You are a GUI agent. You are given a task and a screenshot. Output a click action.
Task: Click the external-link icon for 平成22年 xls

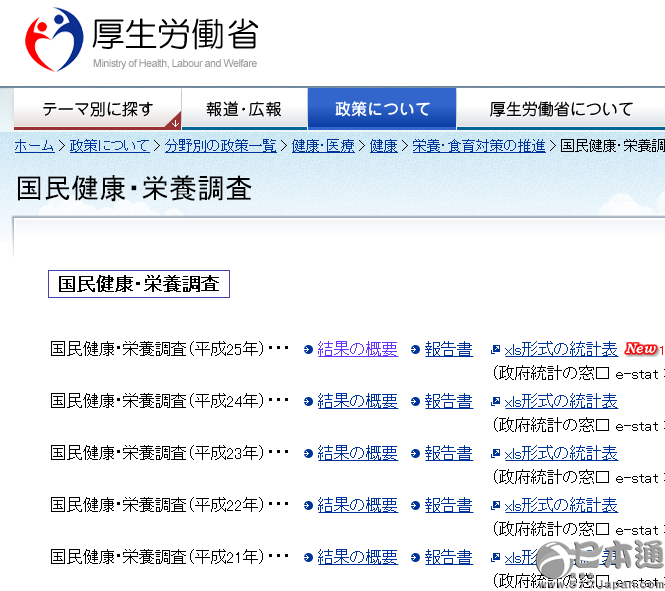[495, 505]
